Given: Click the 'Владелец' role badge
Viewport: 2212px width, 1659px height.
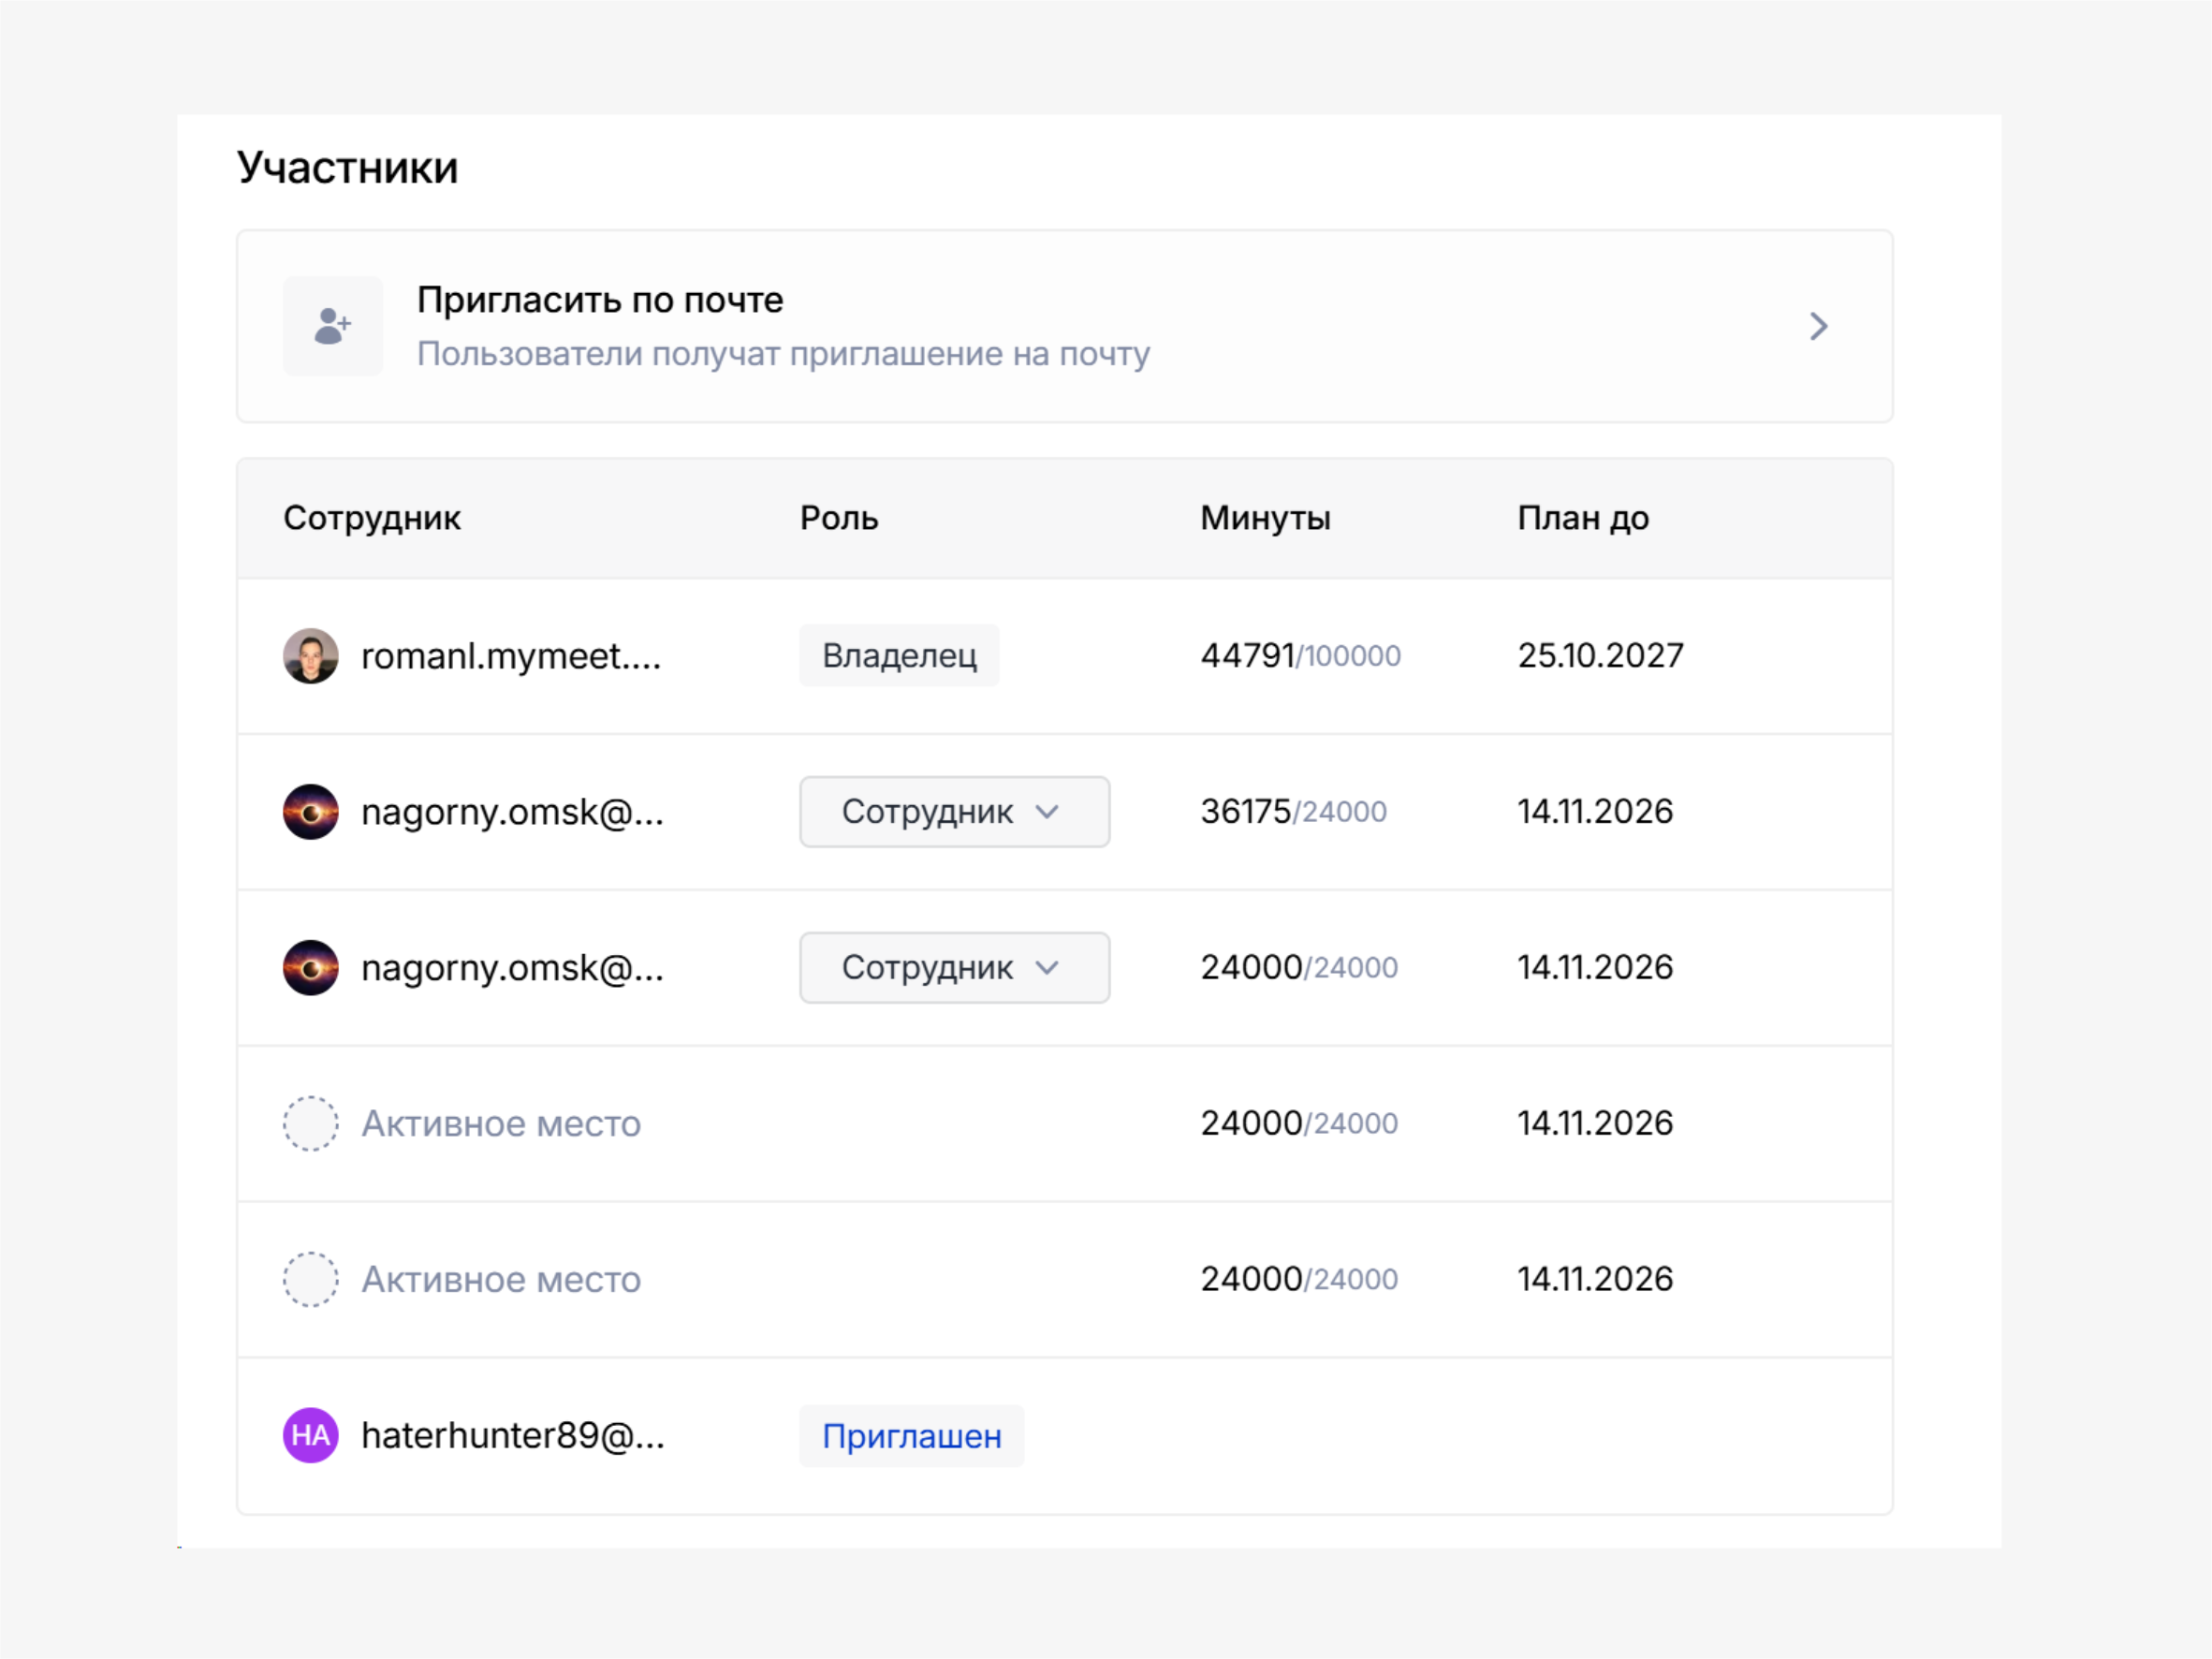Looking at the screenshot, I should pyautogui.click(x=898, y=656).
